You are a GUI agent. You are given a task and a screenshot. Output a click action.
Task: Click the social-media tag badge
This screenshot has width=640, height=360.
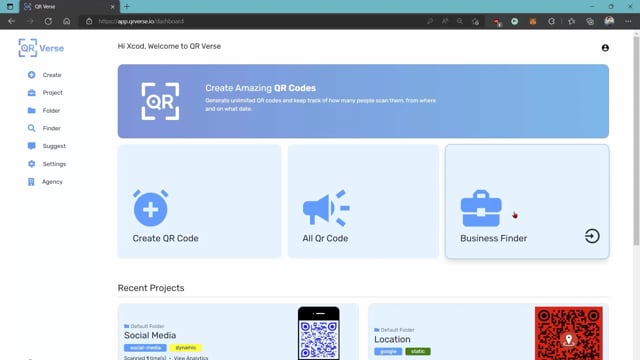(145, 348)
